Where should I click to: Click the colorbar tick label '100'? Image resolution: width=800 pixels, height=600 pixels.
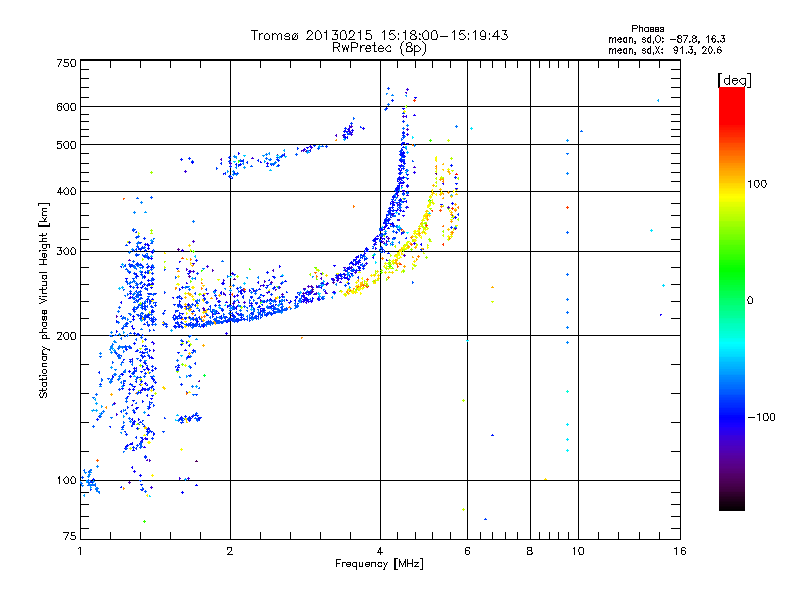point(757,184)
